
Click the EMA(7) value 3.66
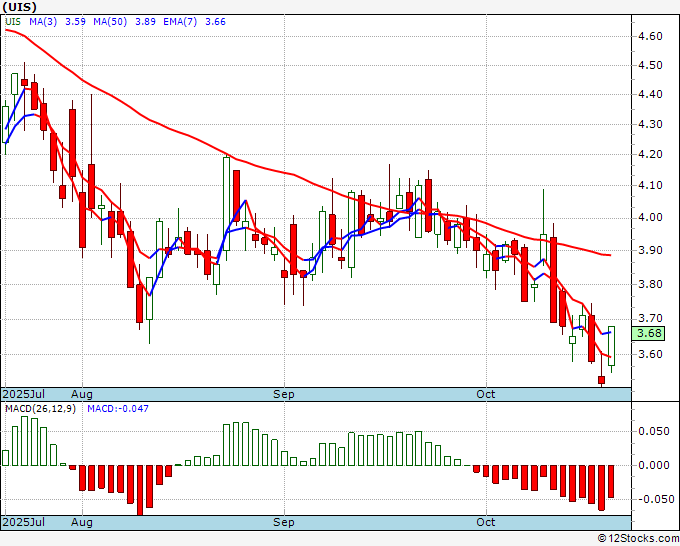[x=215, y=22]
